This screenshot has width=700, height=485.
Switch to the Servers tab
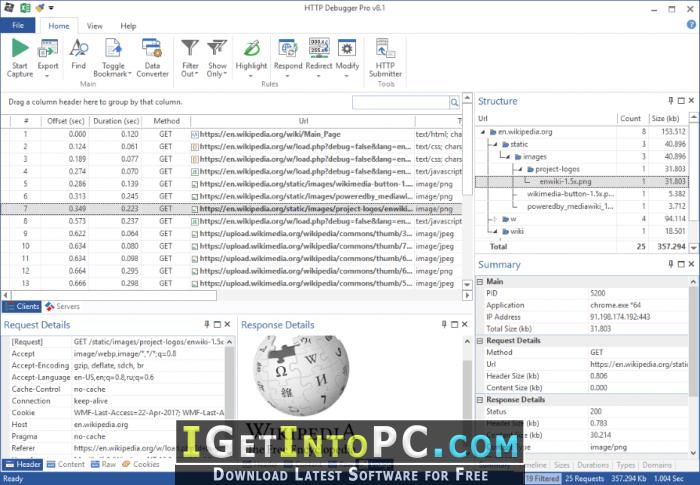62,306
